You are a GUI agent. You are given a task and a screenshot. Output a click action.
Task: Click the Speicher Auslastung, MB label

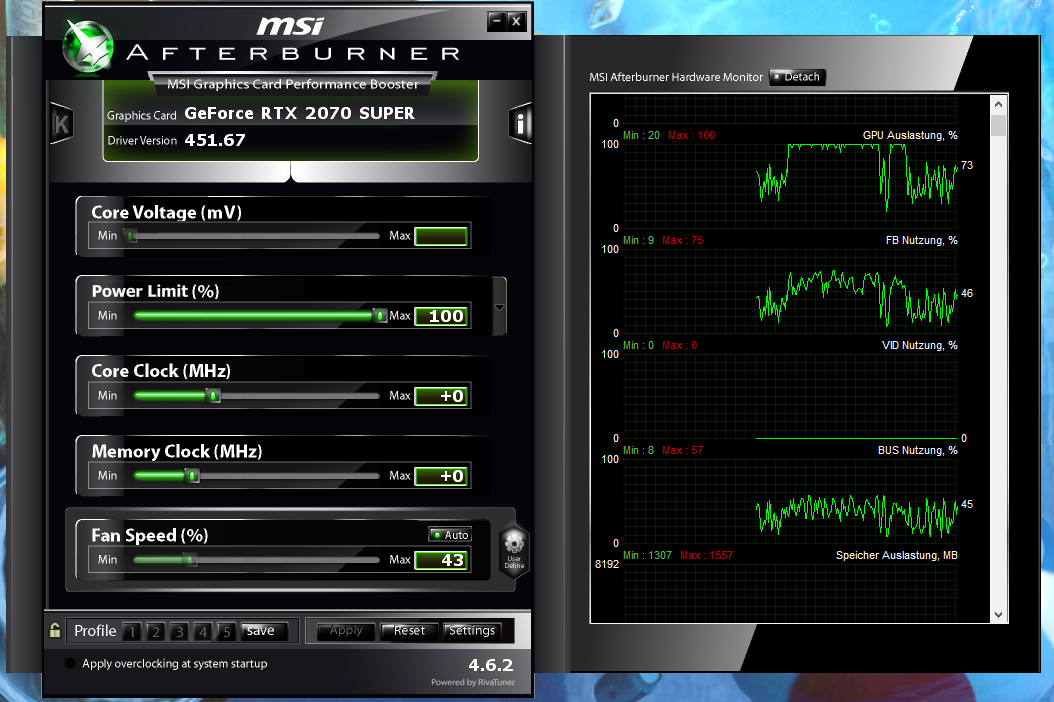coord(897,555)
